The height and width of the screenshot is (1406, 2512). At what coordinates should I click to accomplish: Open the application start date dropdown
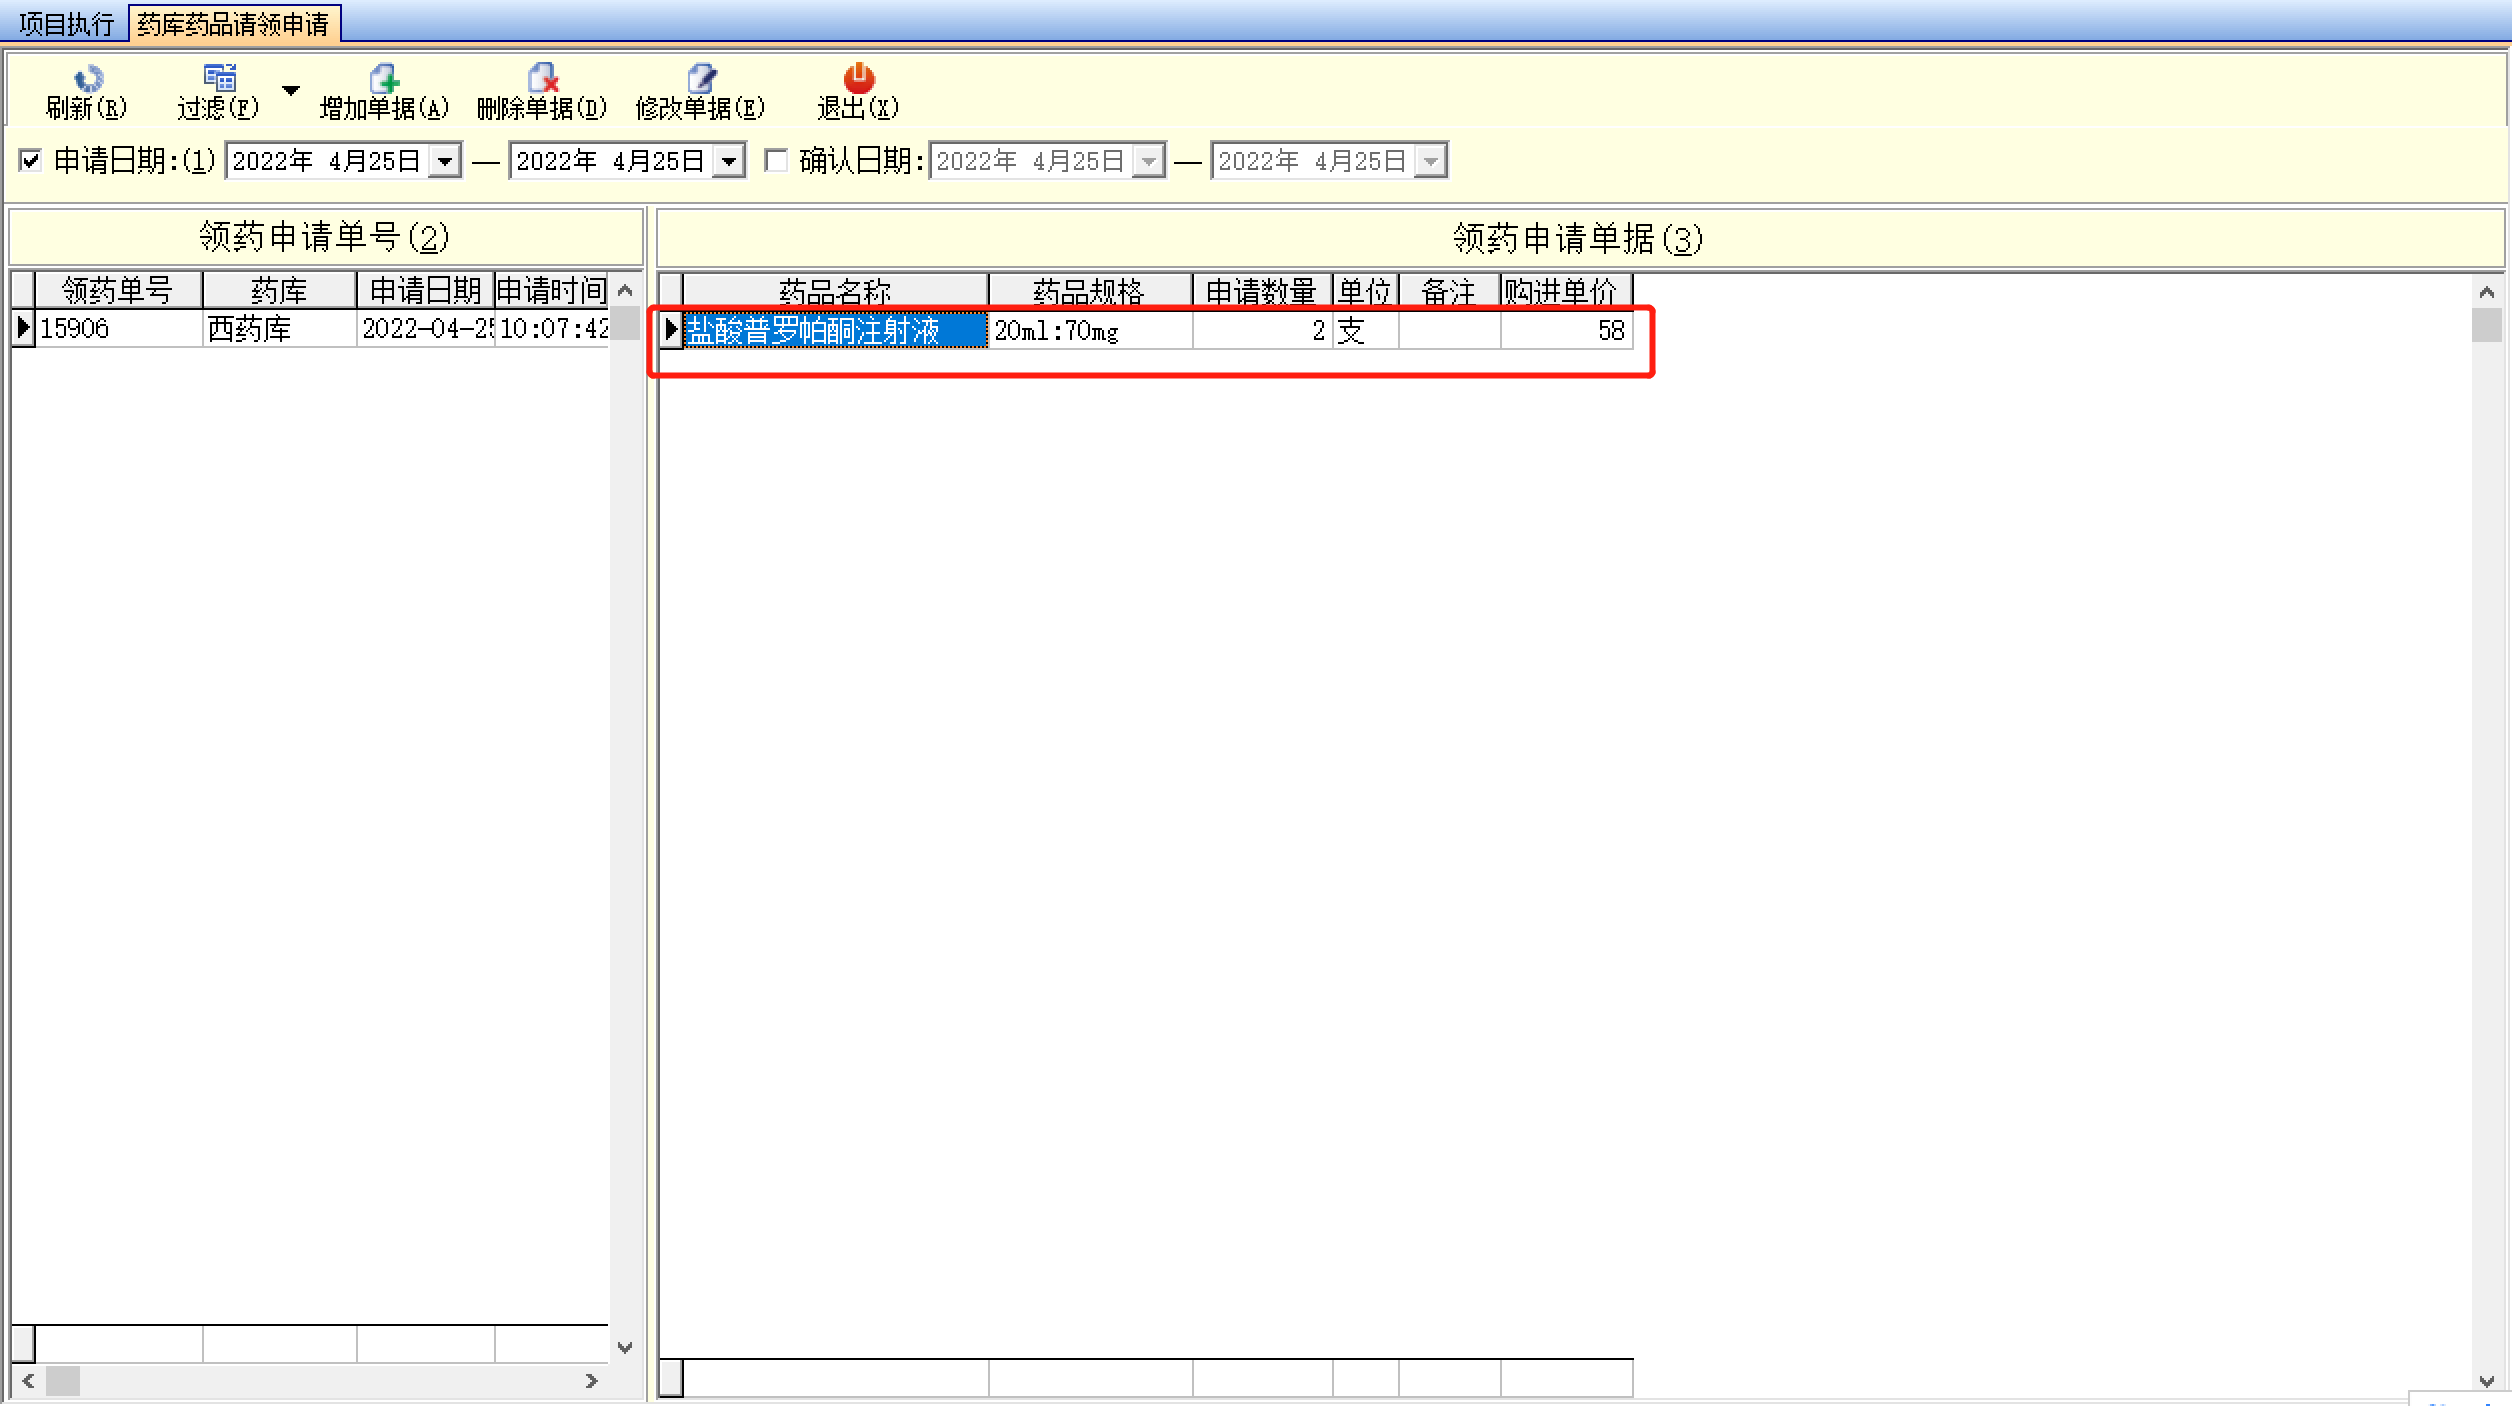(444, 161)
